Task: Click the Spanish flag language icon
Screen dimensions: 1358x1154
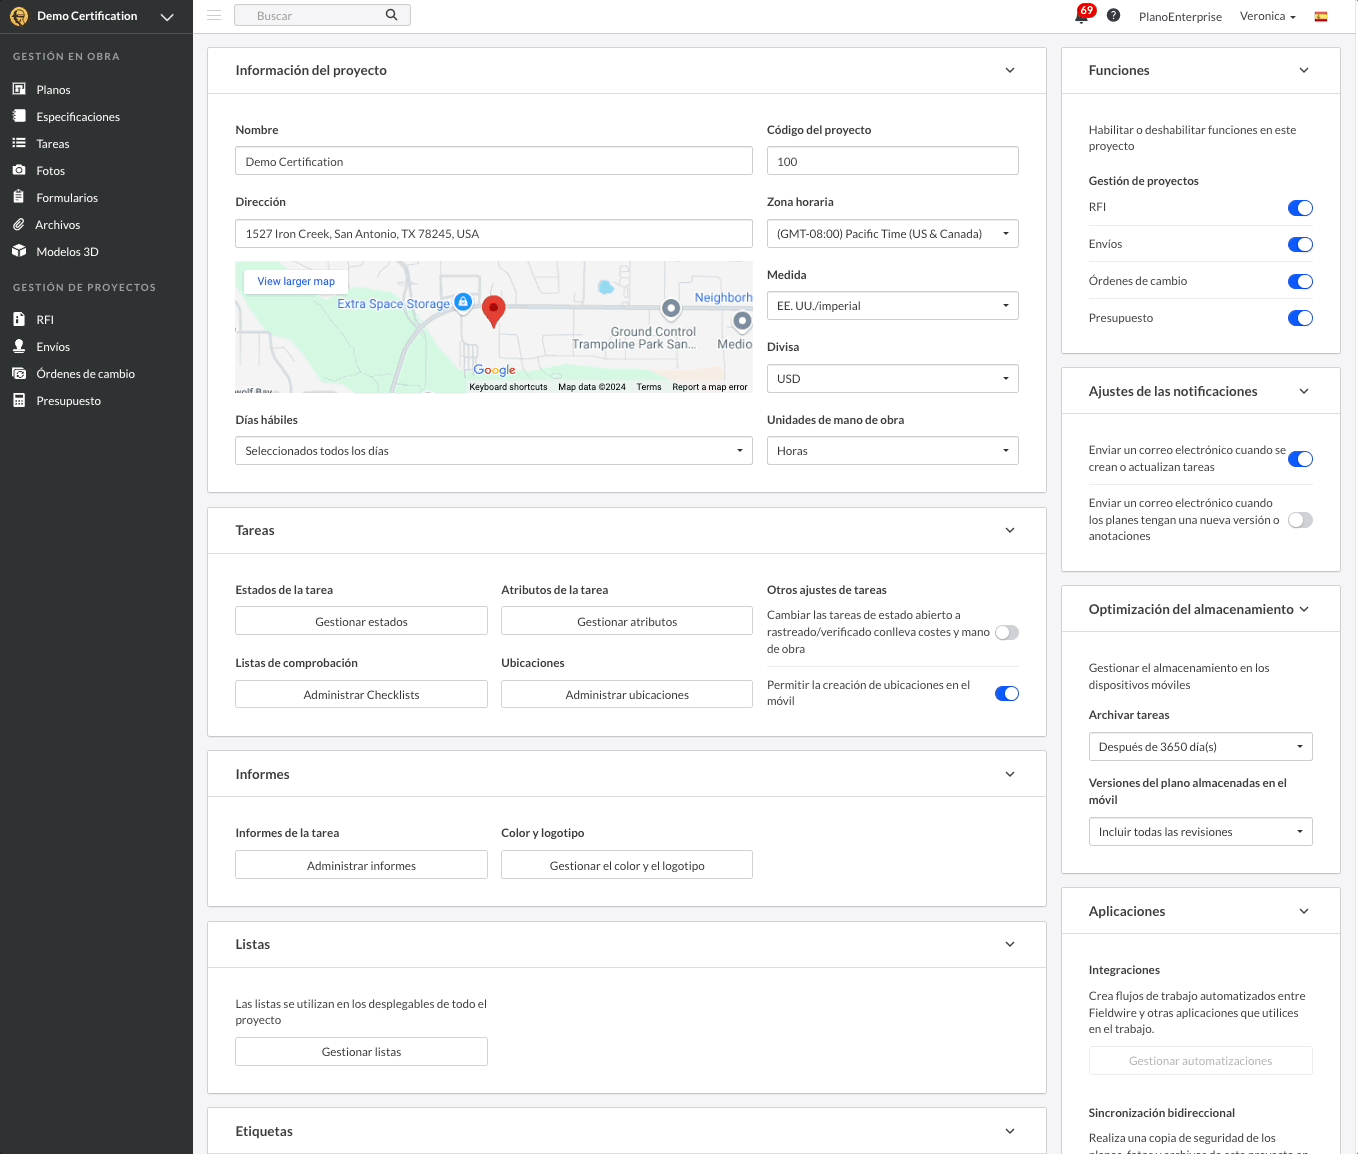Action: pyautogui.click(x=1321, y=16)
